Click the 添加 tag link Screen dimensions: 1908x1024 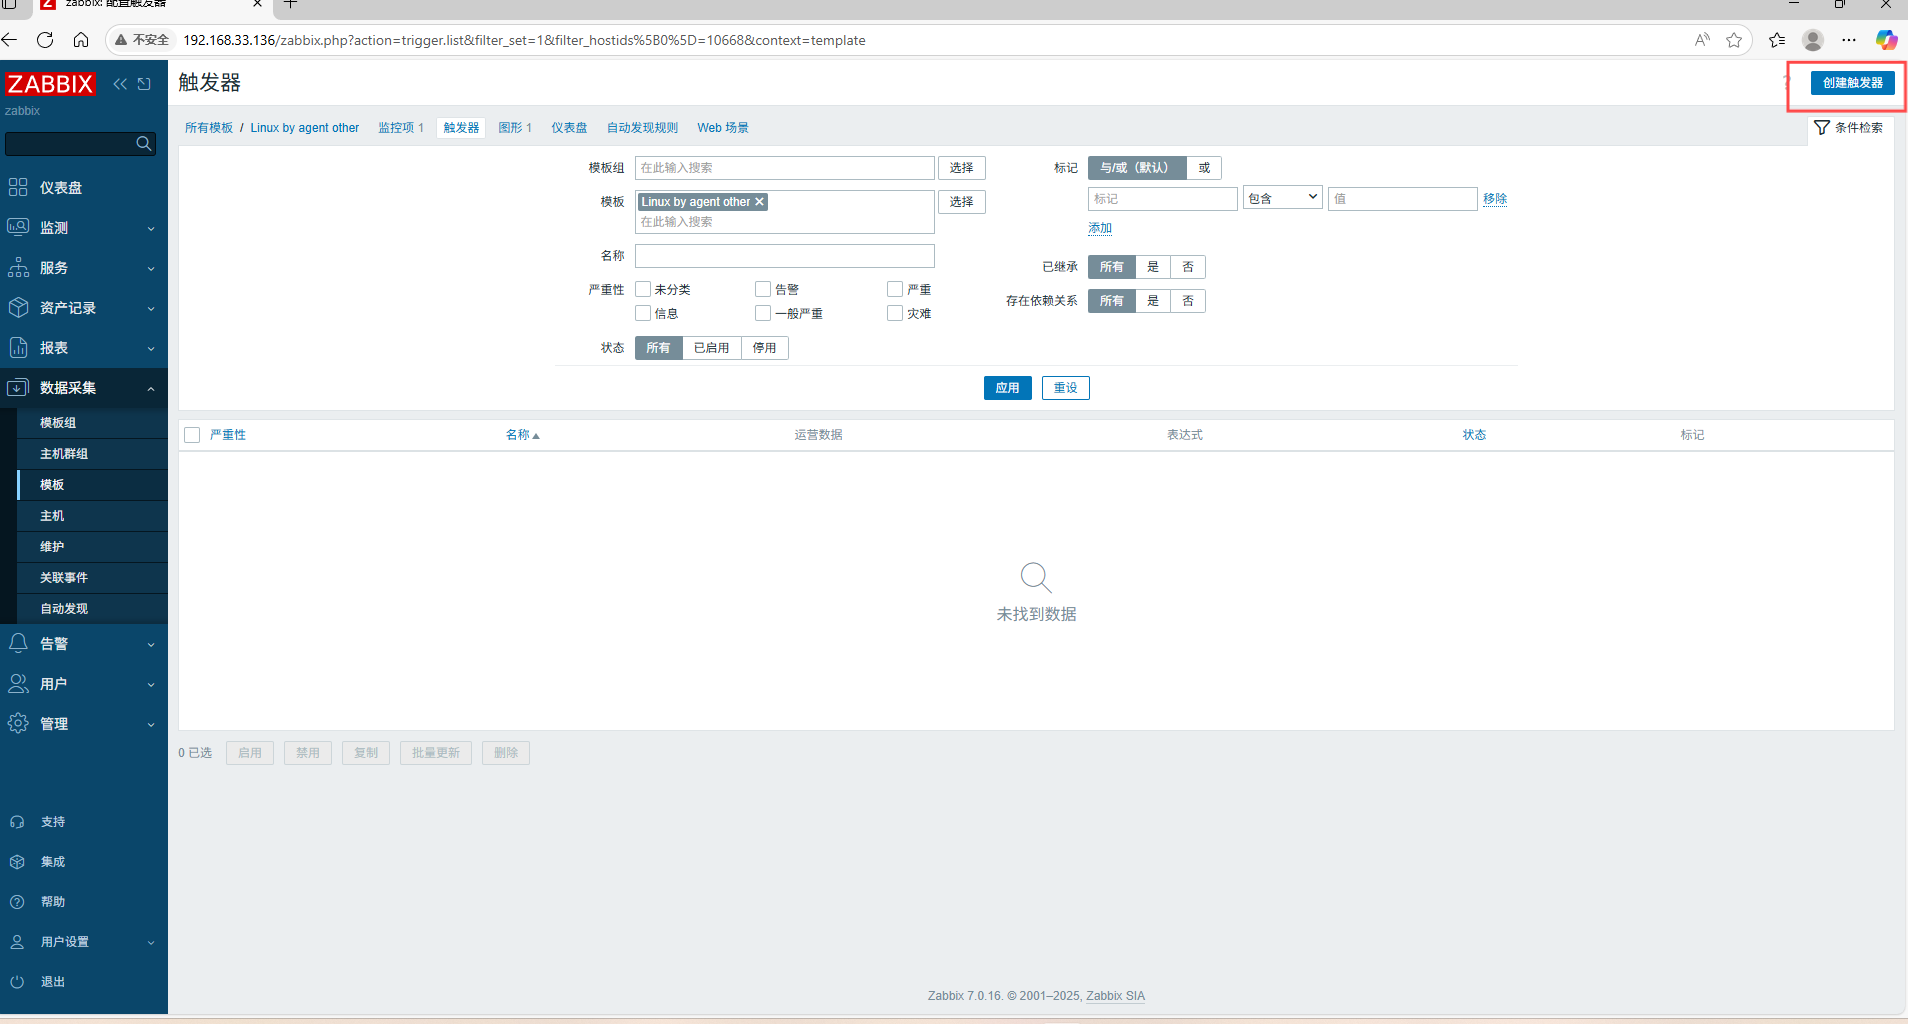tap(1100, 228)
